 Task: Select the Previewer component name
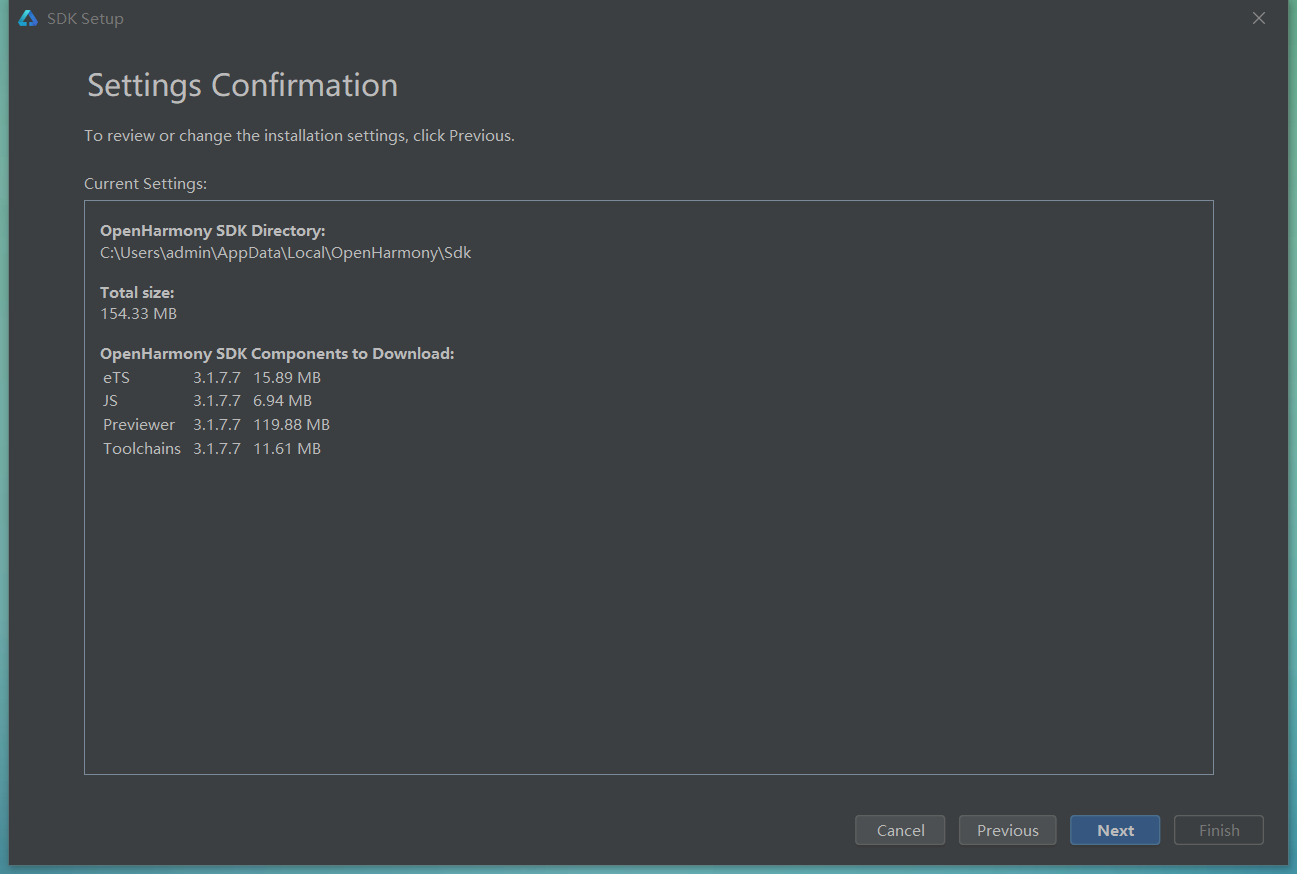pos(139,425)
